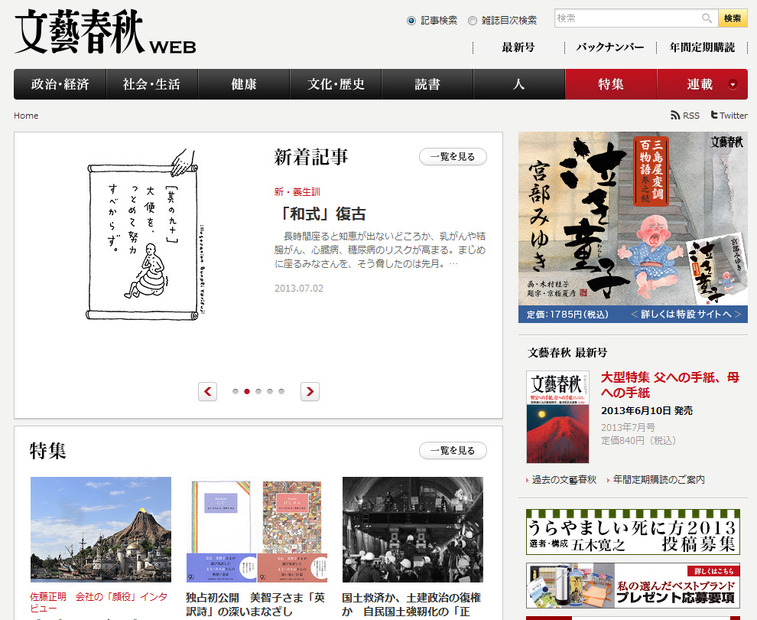Select the second (active) carousel dot
Viewport: 757px width, 620px height.
point(247,391)
